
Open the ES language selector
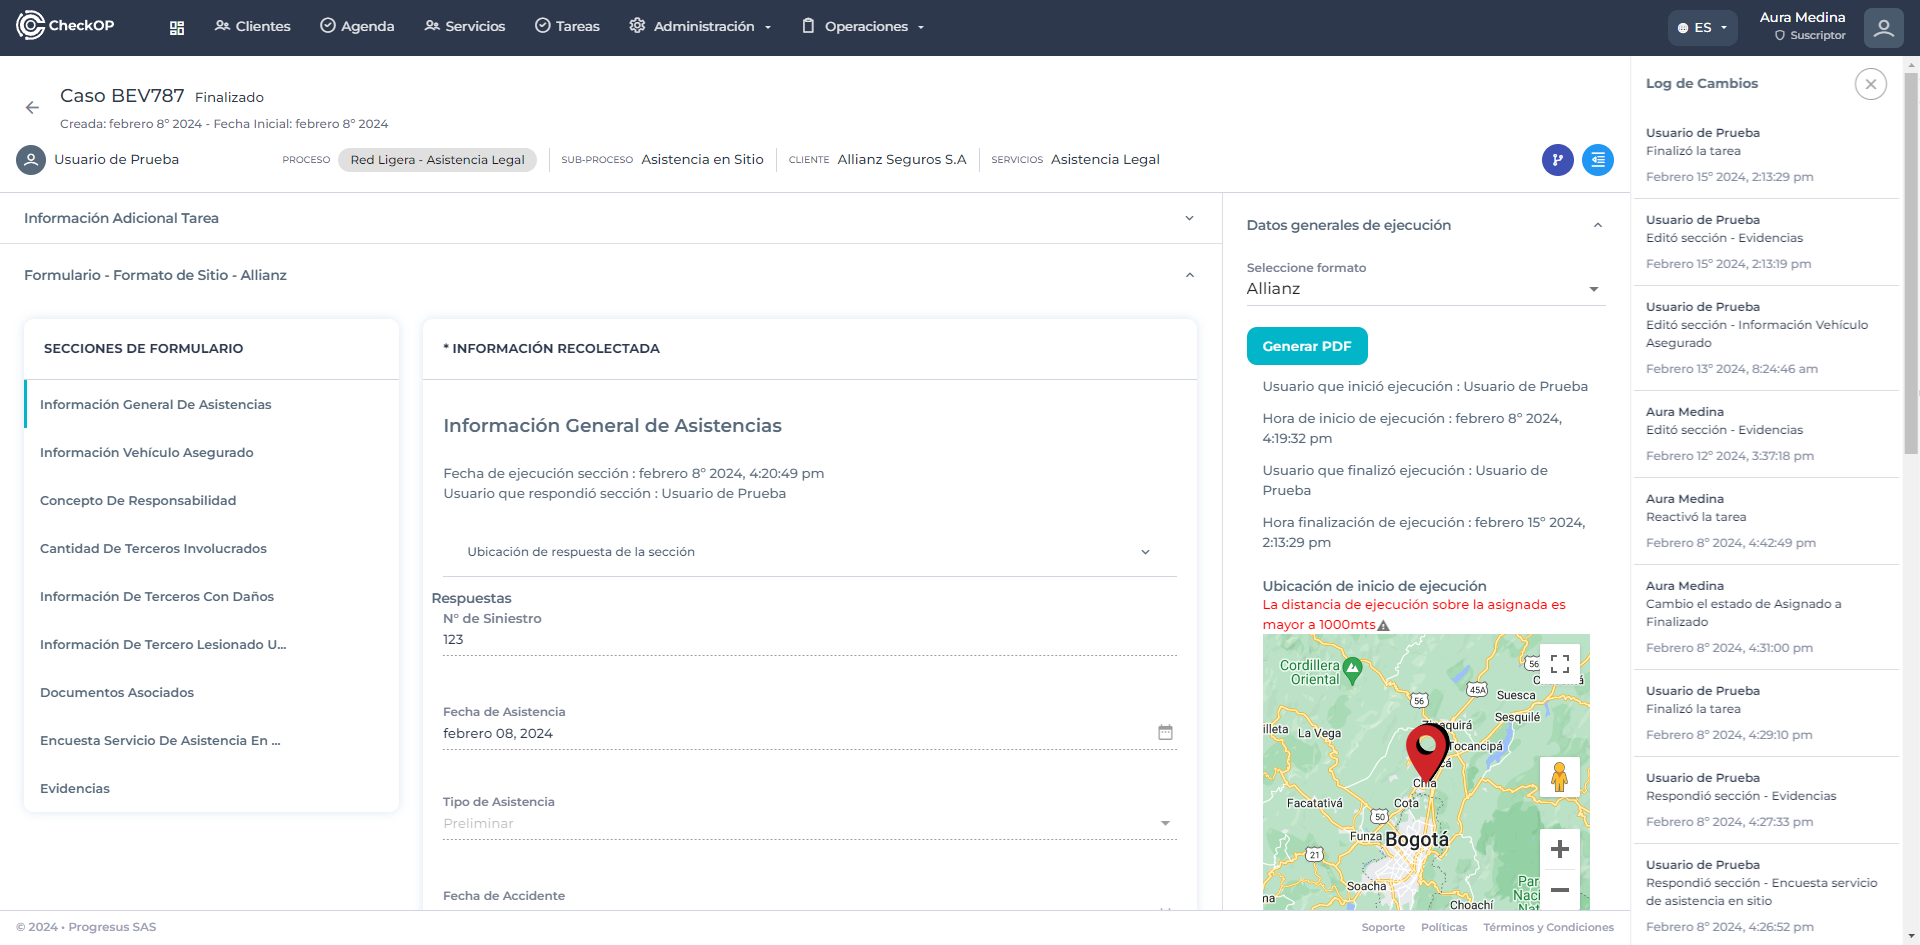pyautogui.click(x=1702, y=28)
